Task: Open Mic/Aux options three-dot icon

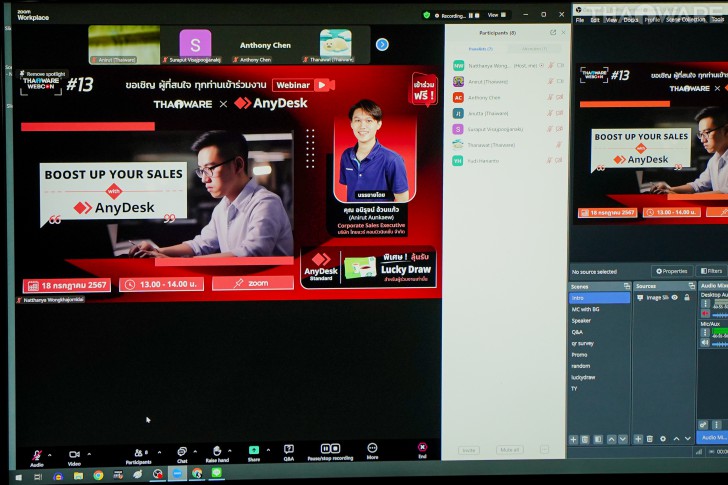Action: pyautogui.click(x=705, y=332)
